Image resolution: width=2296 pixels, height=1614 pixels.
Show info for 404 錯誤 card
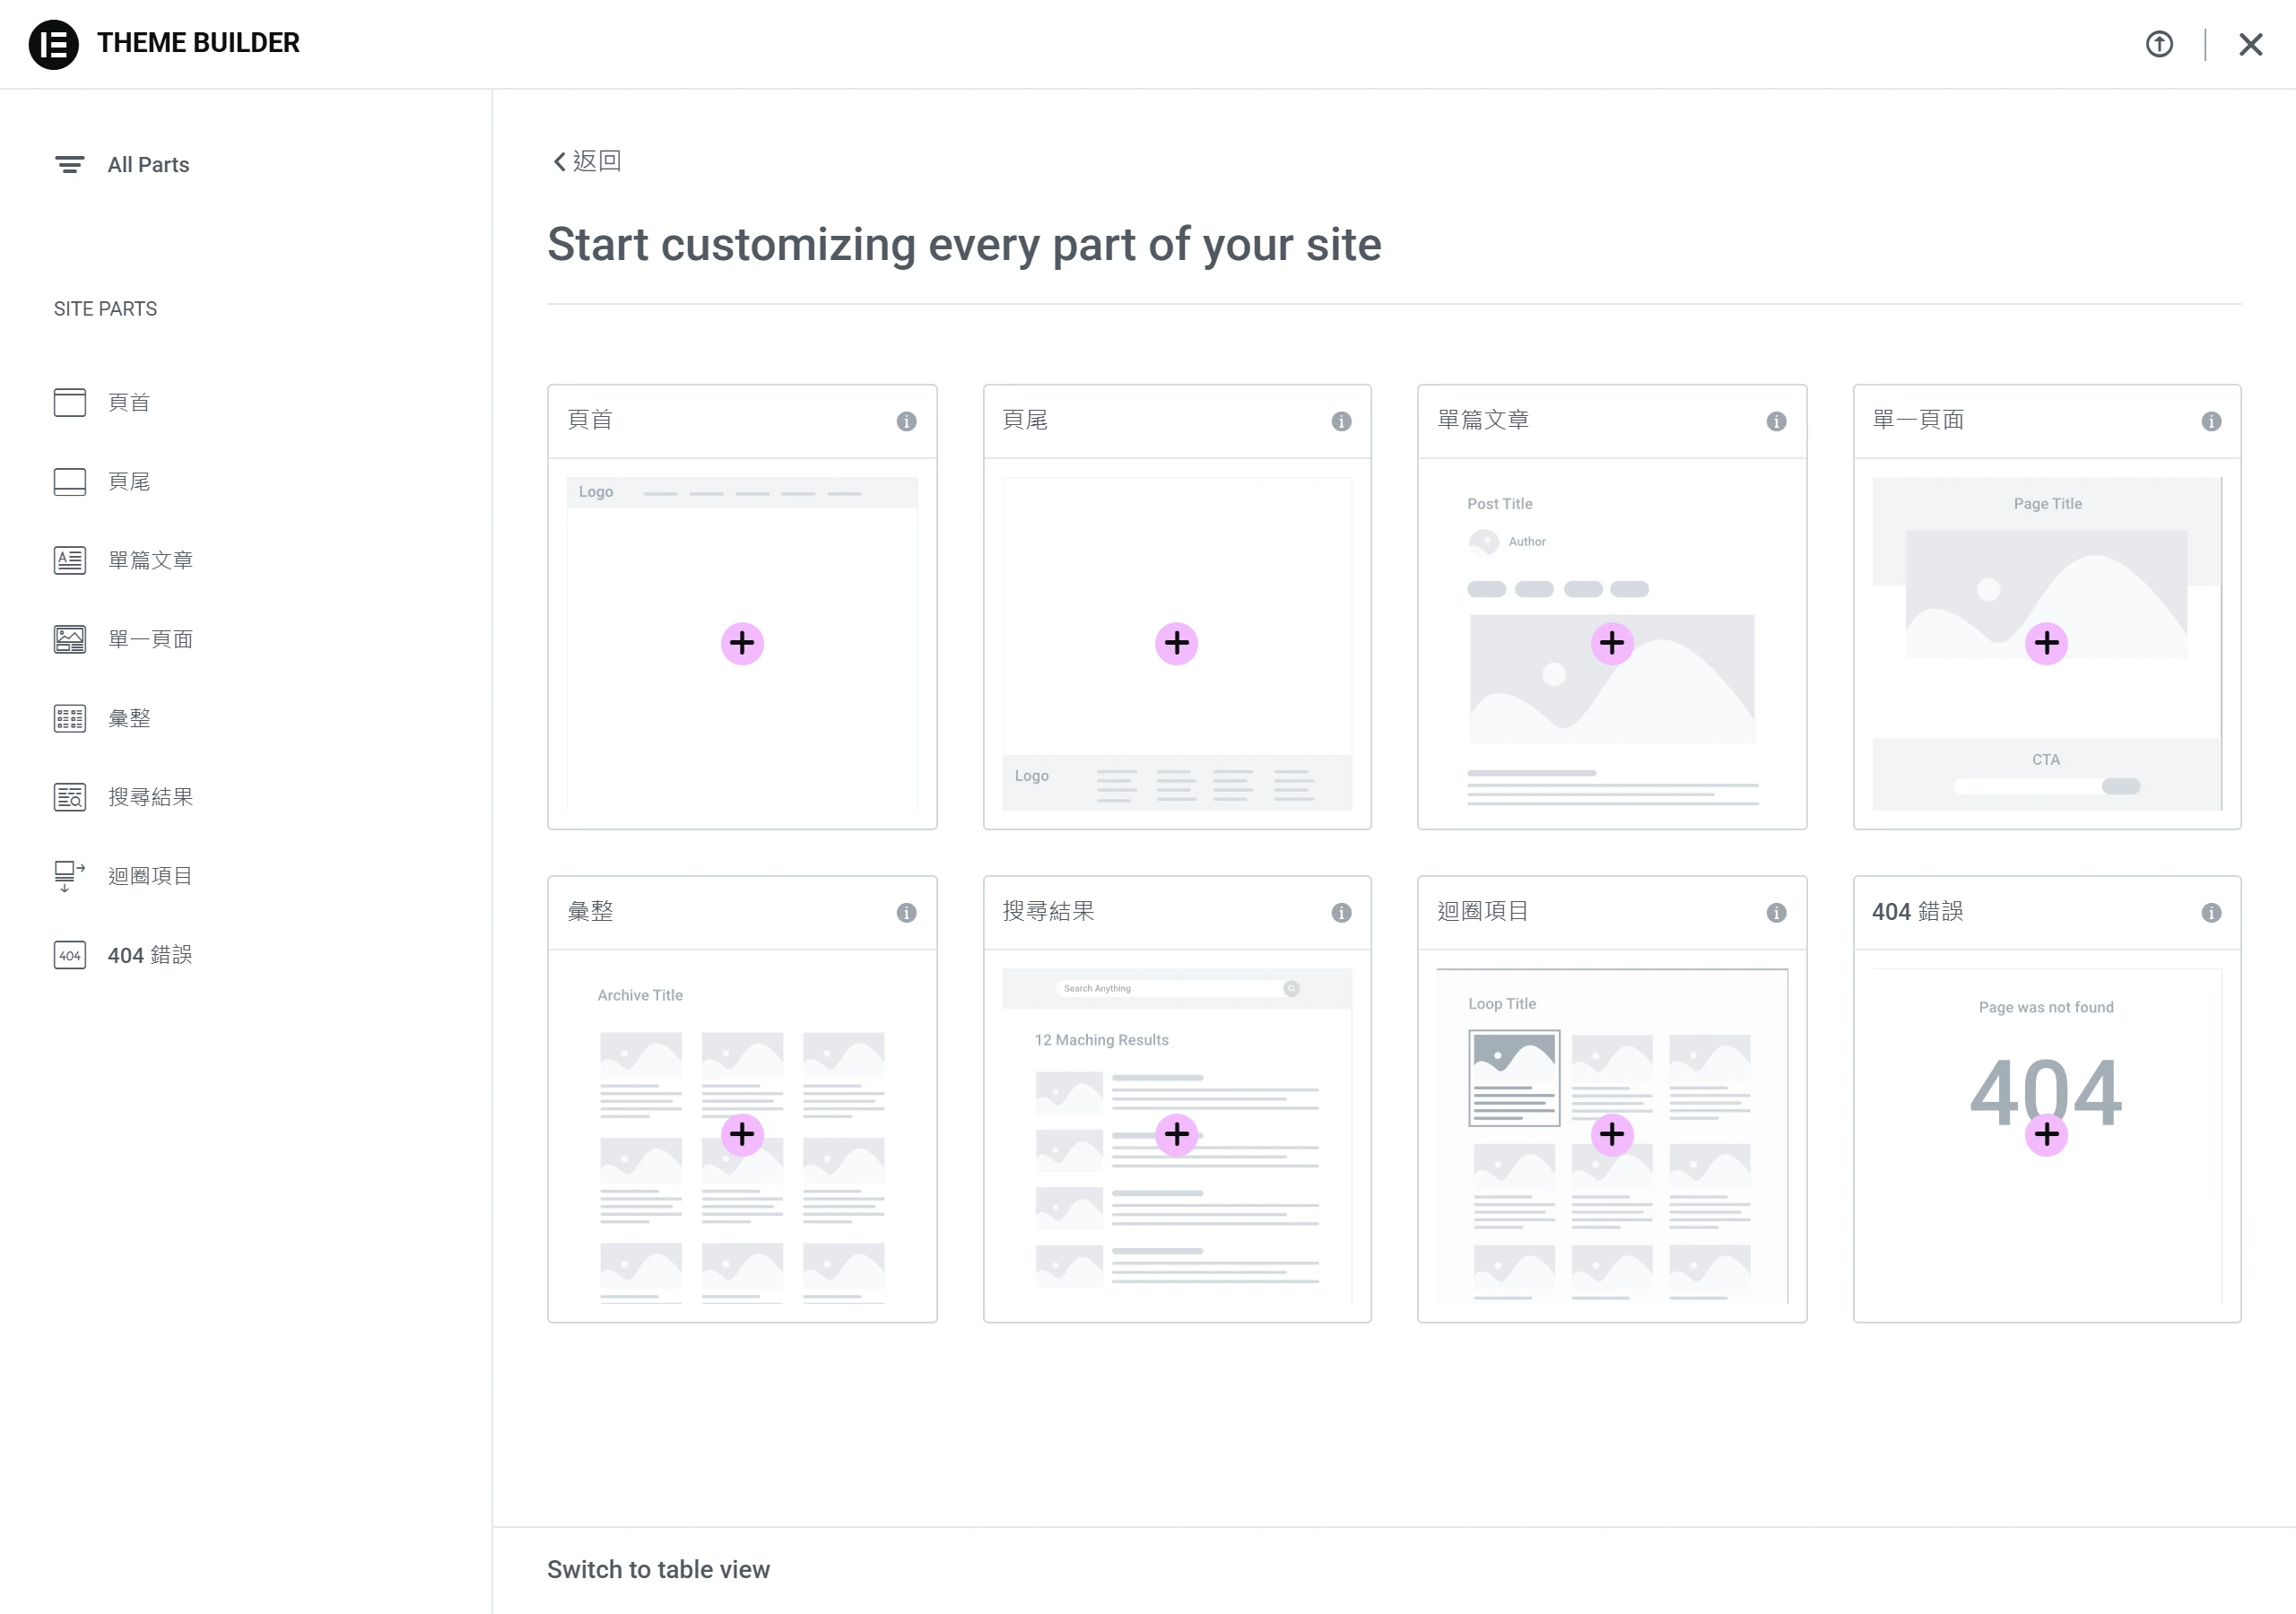tap(2211, 912)
